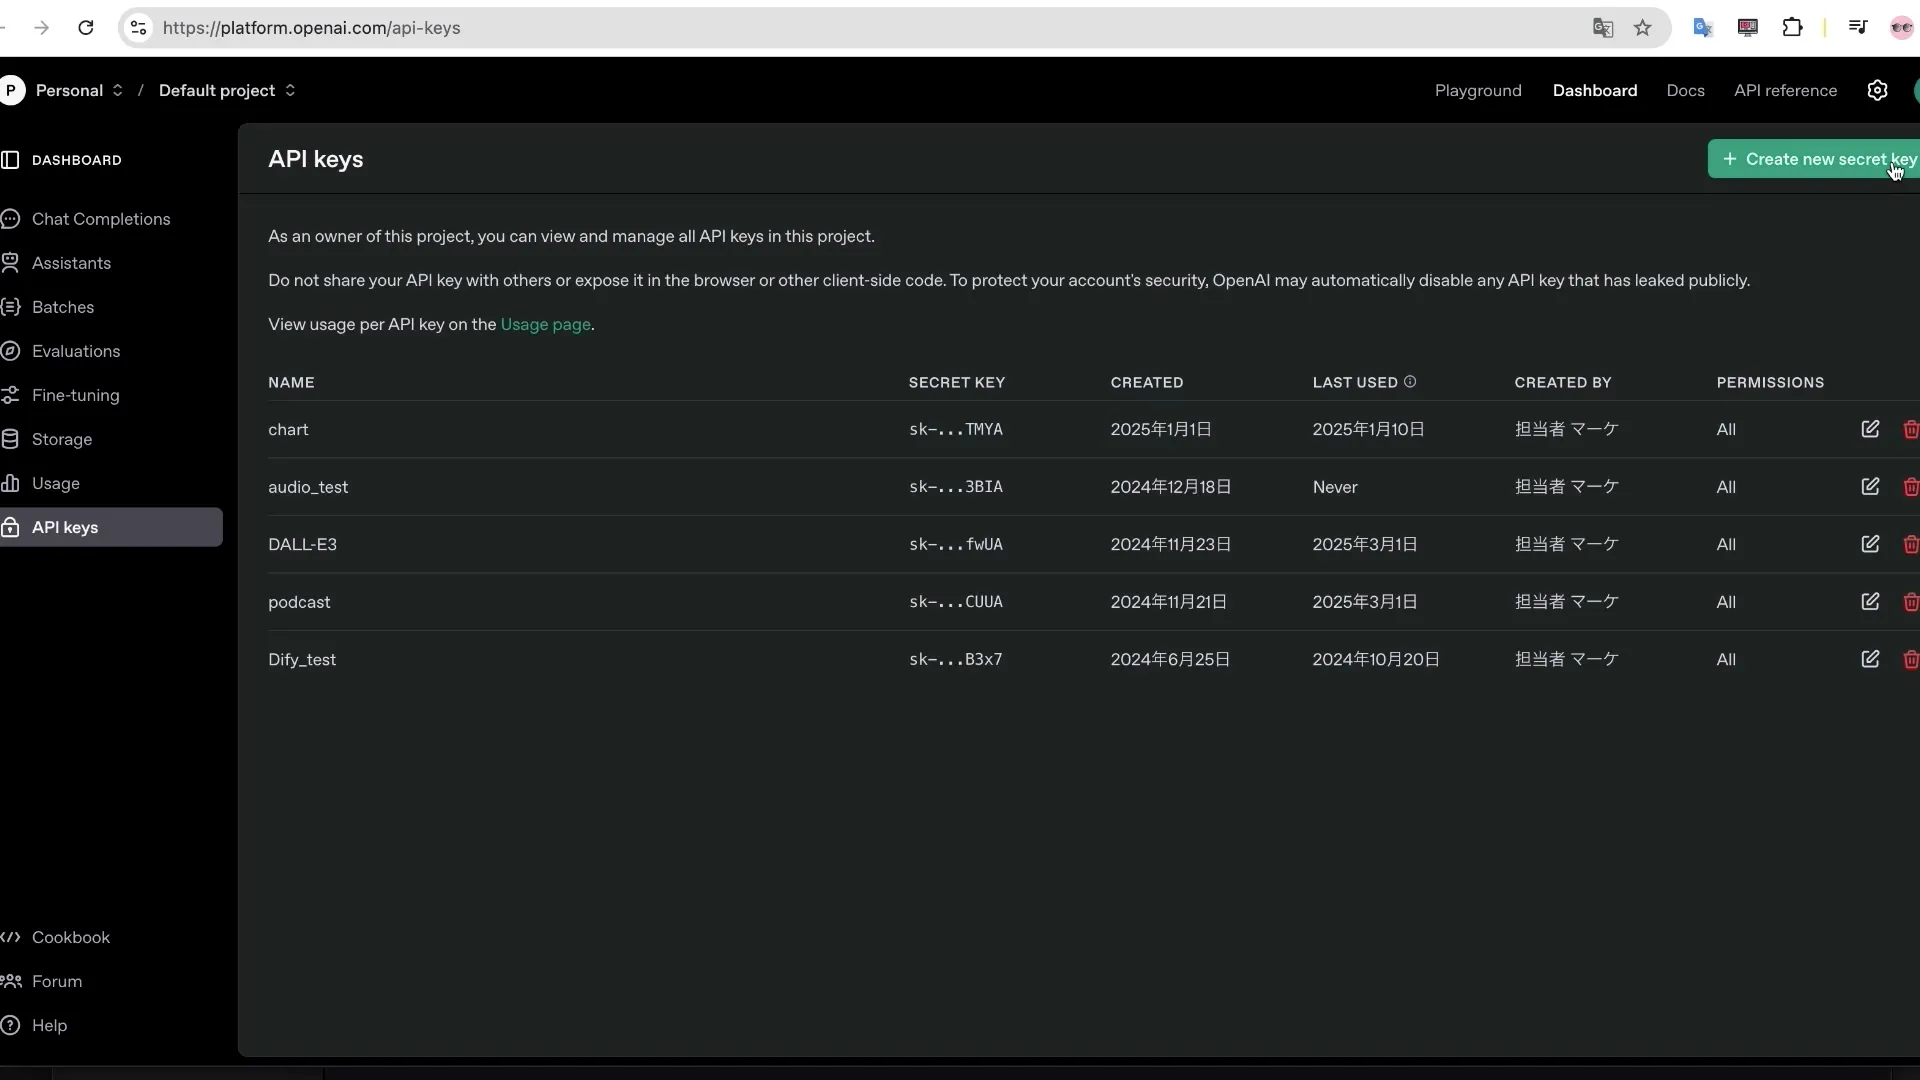The height and width of the screenshot is (1080, 1920).
Task: Click the edit icon for chart key
Action: click(x=1870, y=429)
